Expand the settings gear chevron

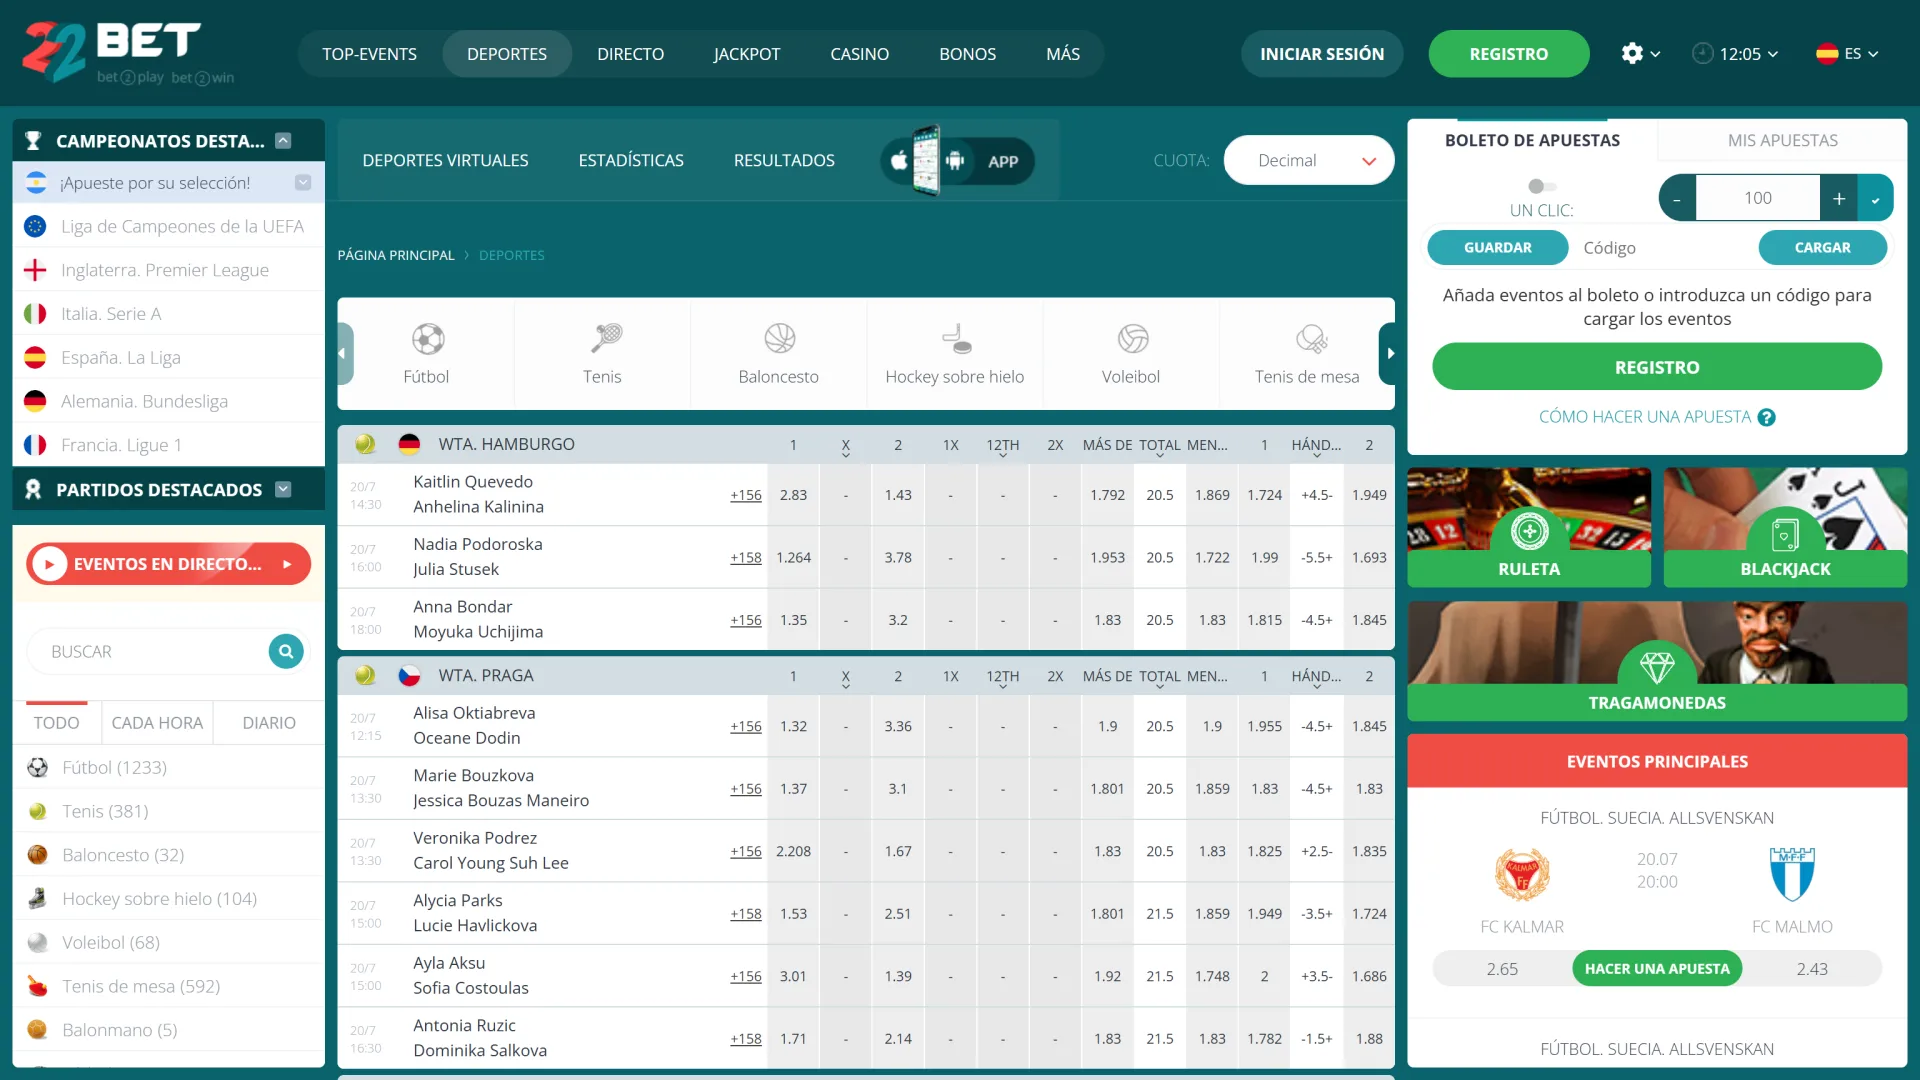click(1656, 54)
